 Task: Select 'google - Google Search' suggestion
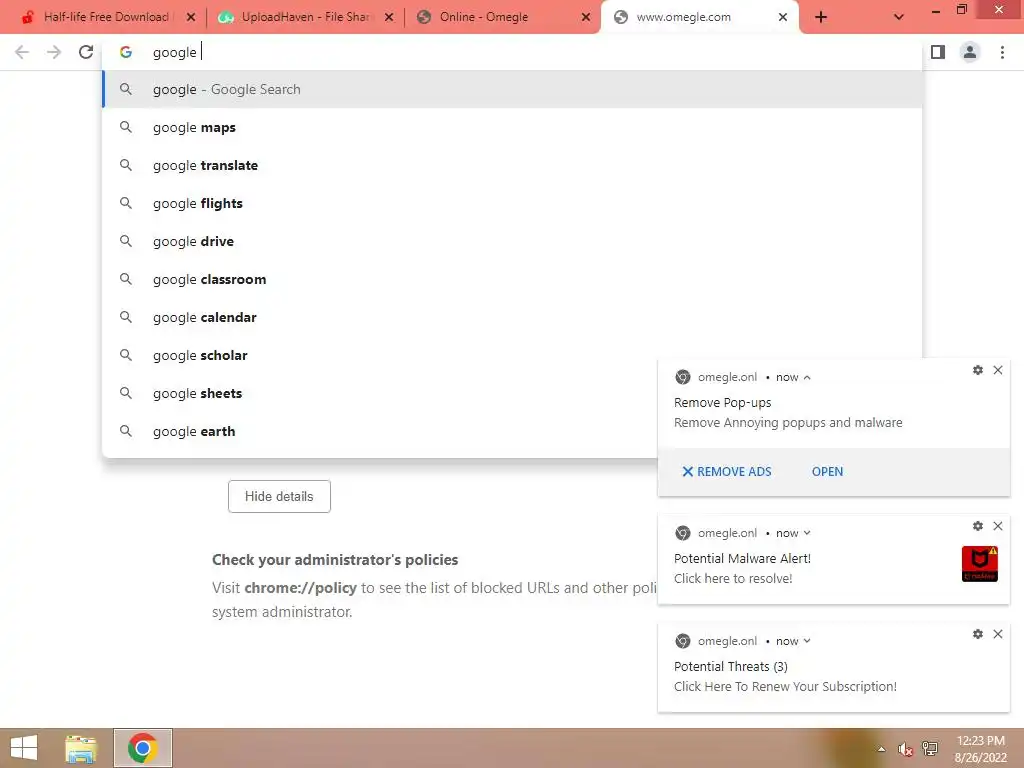pos(512,89)
